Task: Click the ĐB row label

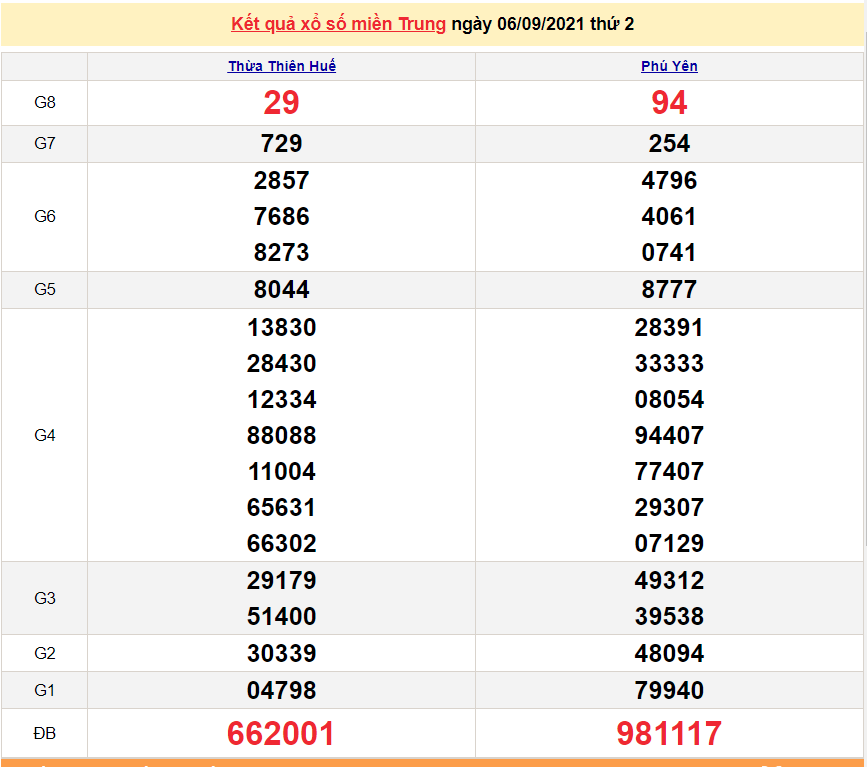Action: tap(45, 733)
